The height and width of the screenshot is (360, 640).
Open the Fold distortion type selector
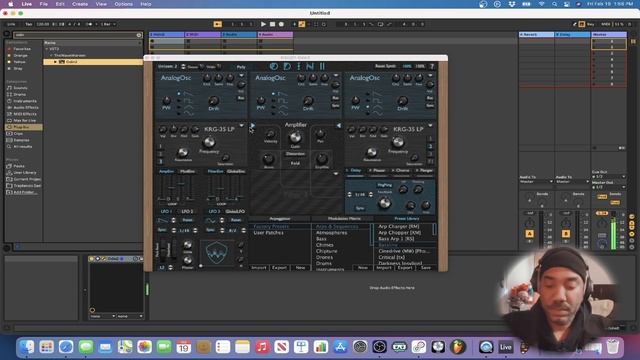tap(295, 163)
